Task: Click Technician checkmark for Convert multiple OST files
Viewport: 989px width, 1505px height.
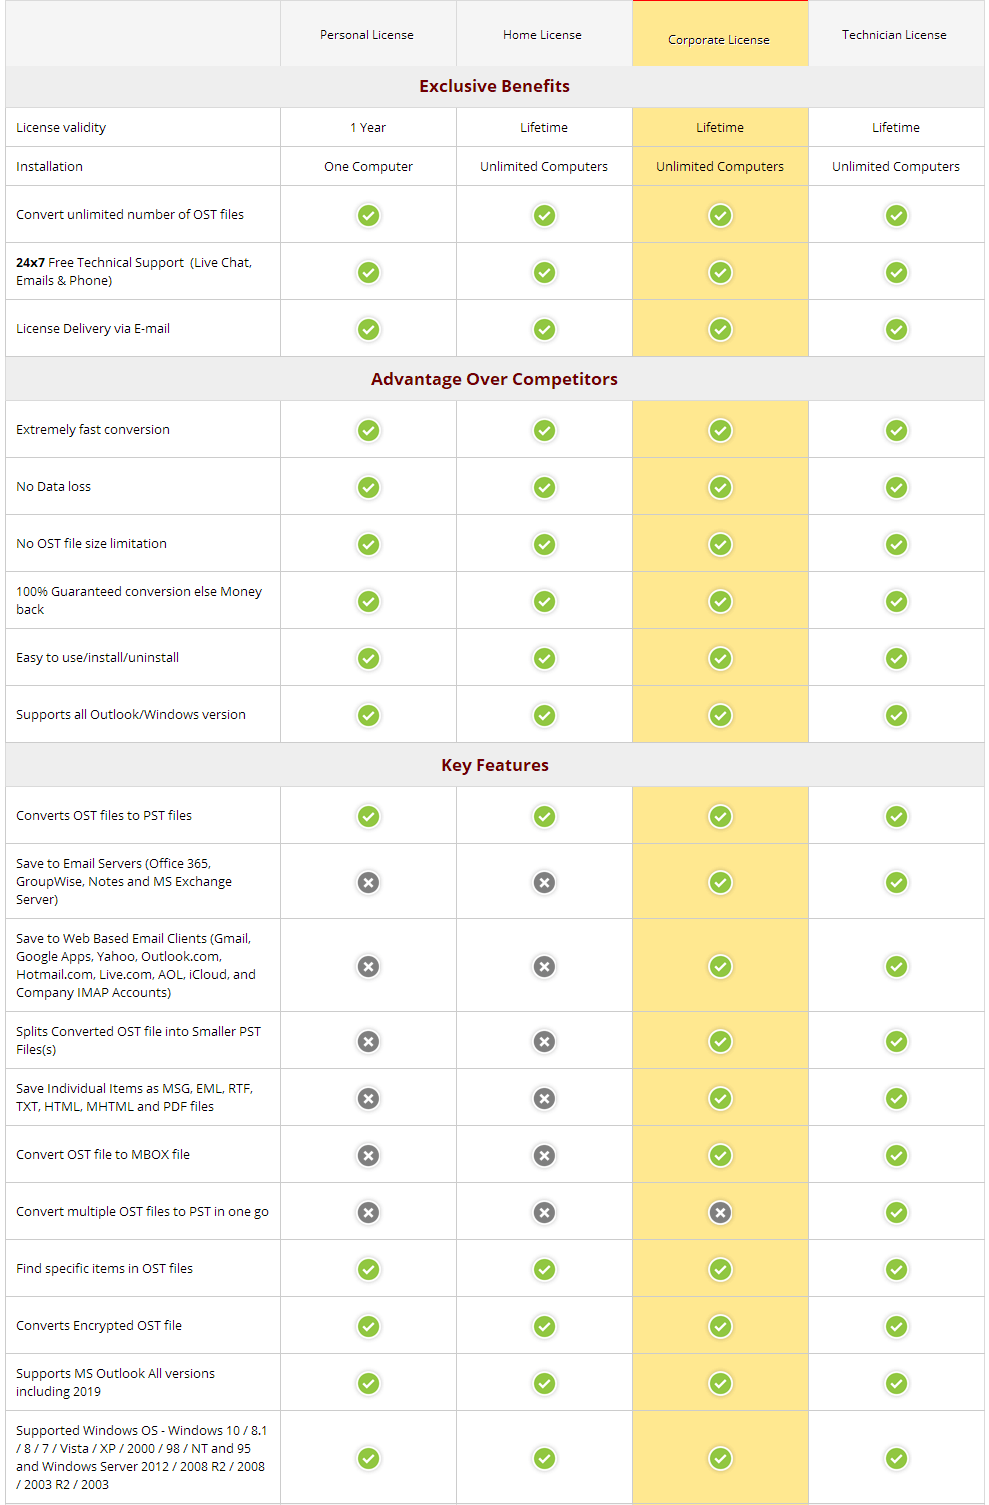Action: tap(896, 1212)
